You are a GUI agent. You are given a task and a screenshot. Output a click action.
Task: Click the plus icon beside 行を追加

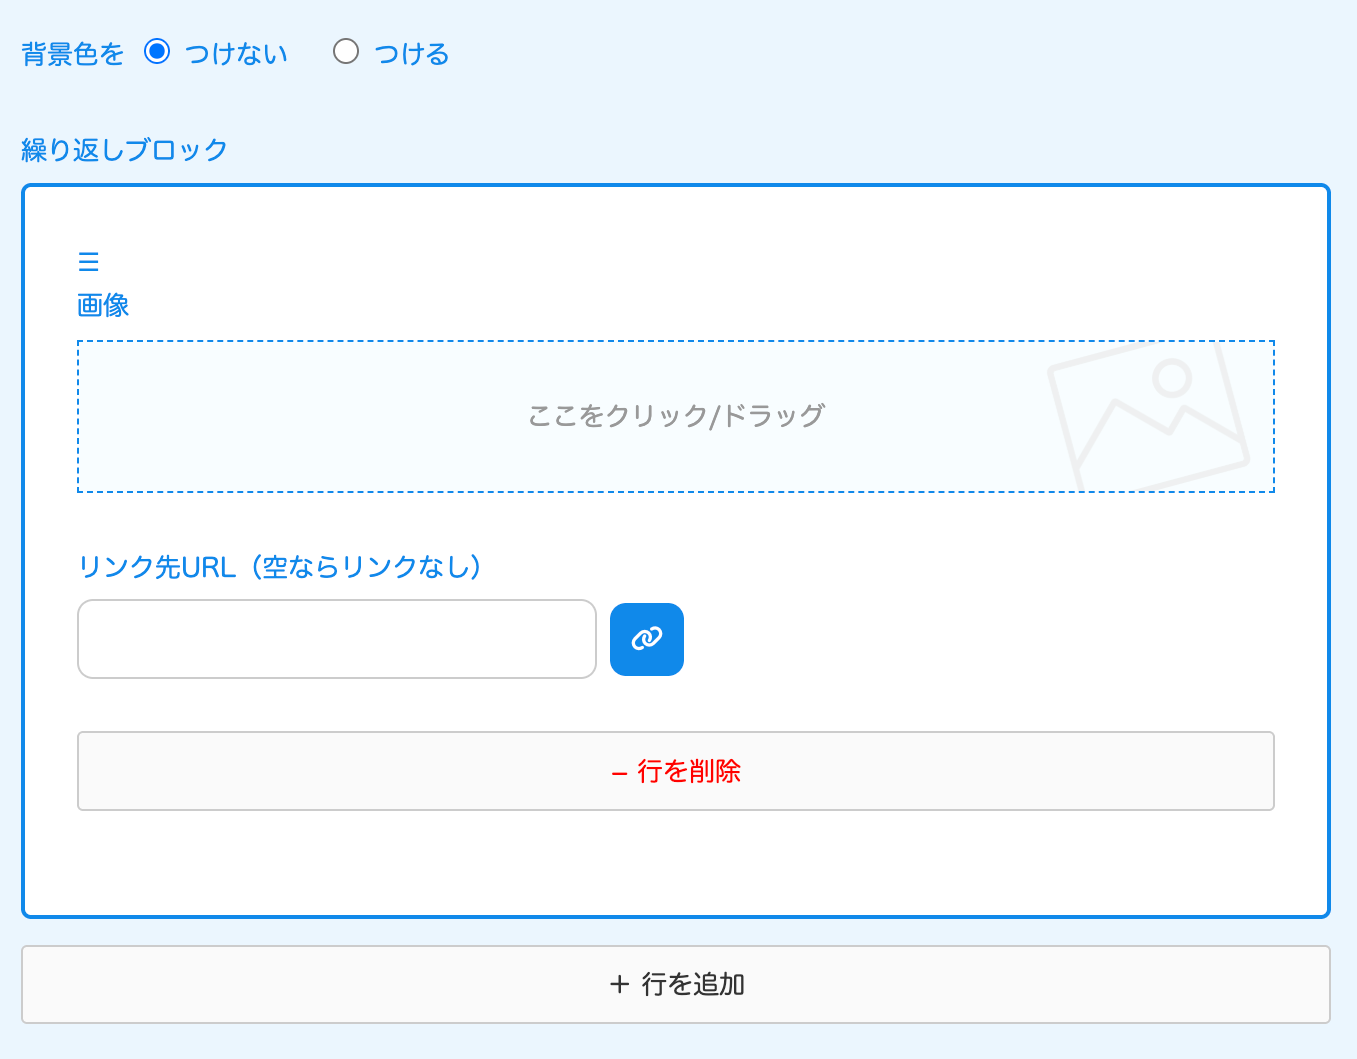pos(619,985)
